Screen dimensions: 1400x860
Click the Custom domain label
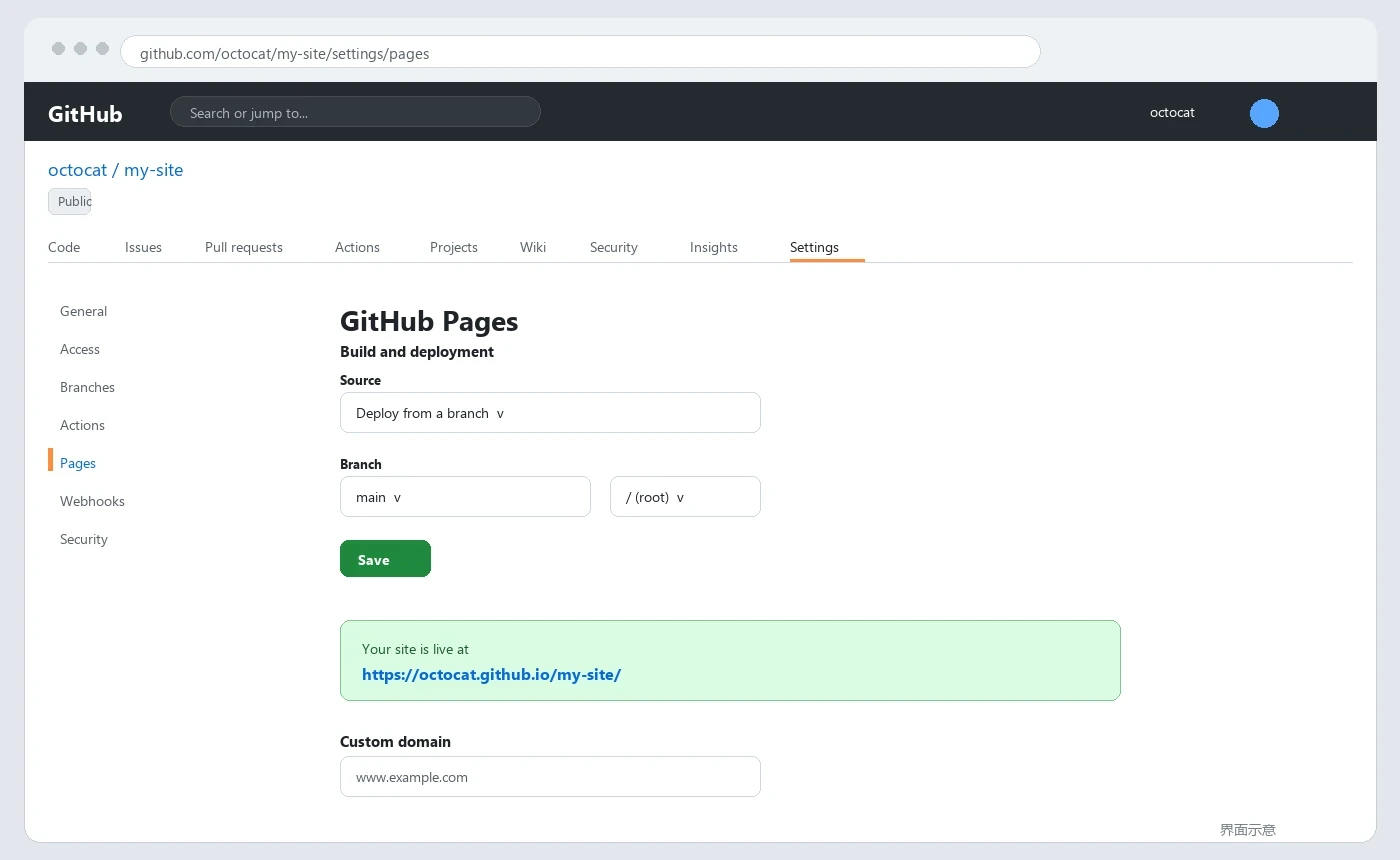click(x=395, y=742)
